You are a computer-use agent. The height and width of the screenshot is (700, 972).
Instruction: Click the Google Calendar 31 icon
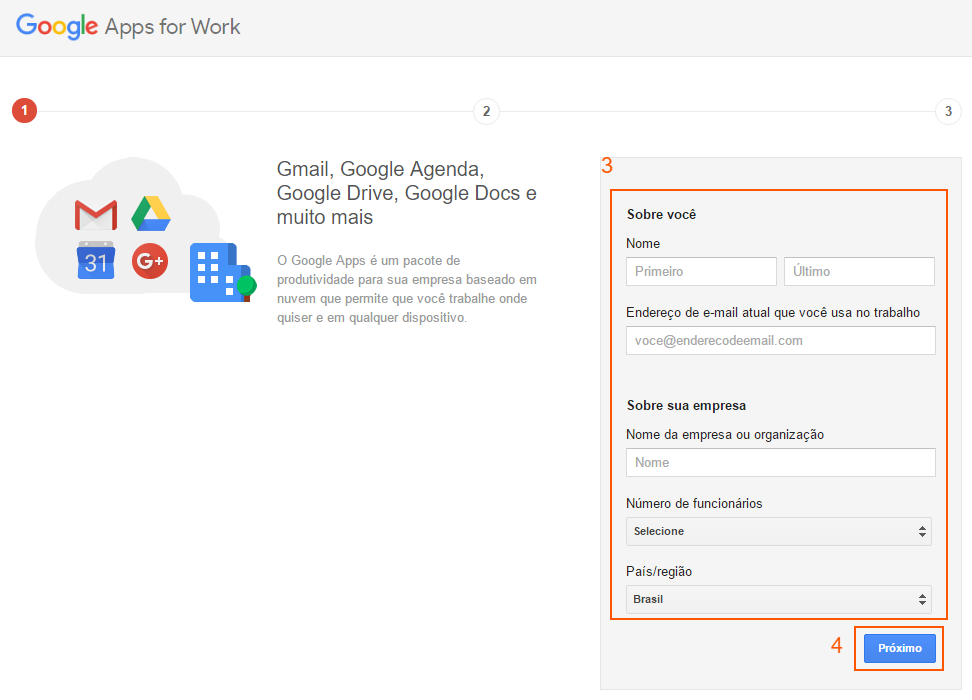pyautogui.click(x=95, y=260)
